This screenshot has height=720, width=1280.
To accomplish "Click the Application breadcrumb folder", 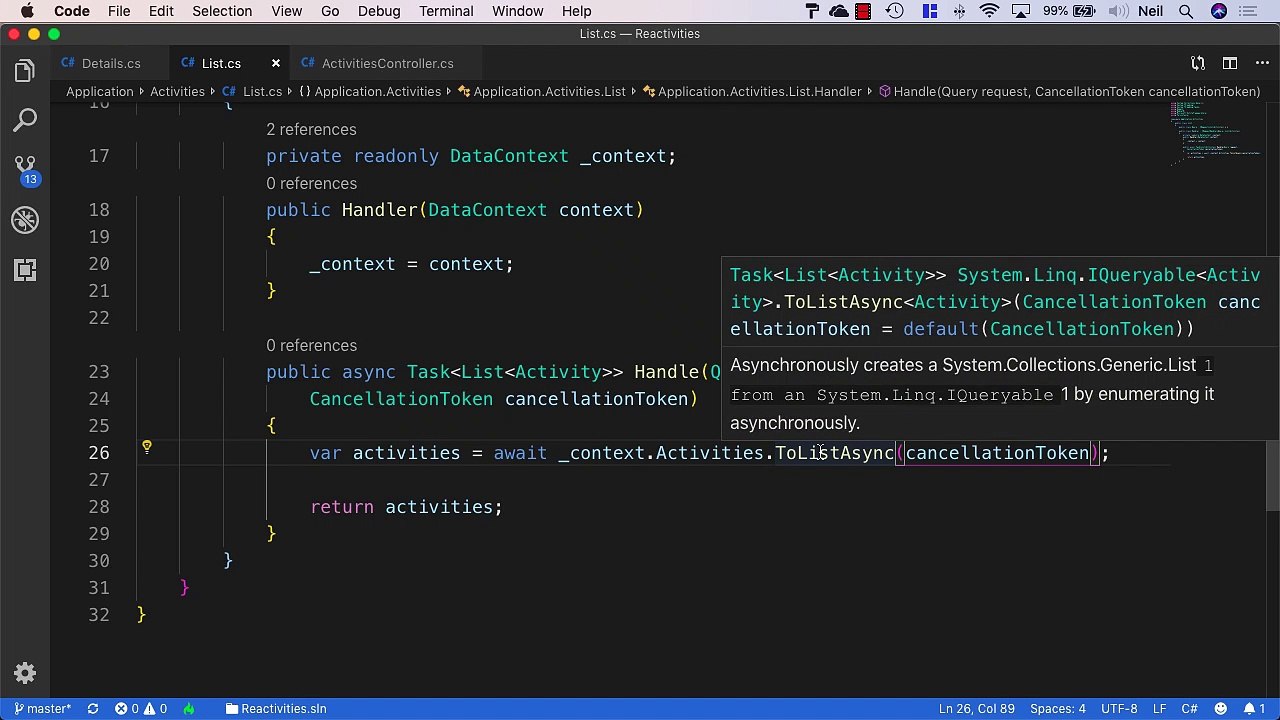I will [100, 91].
